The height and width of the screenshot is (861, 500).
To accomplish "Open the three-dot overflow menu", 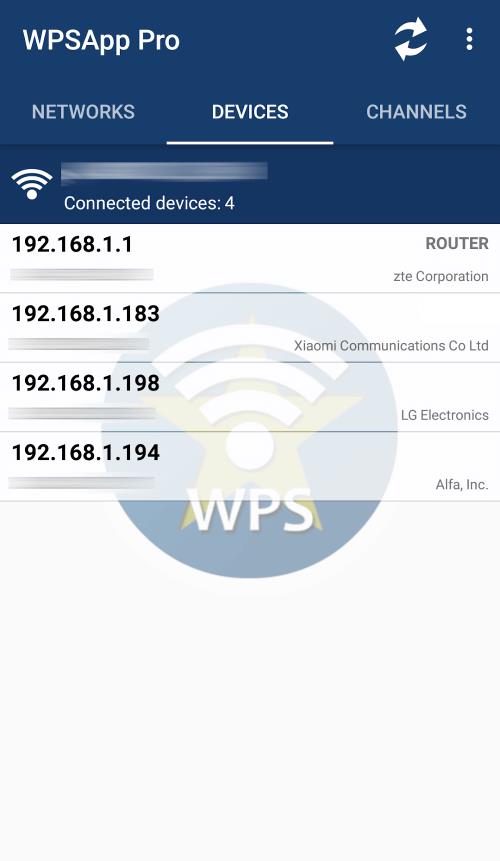I will click(x=469, y=40).
